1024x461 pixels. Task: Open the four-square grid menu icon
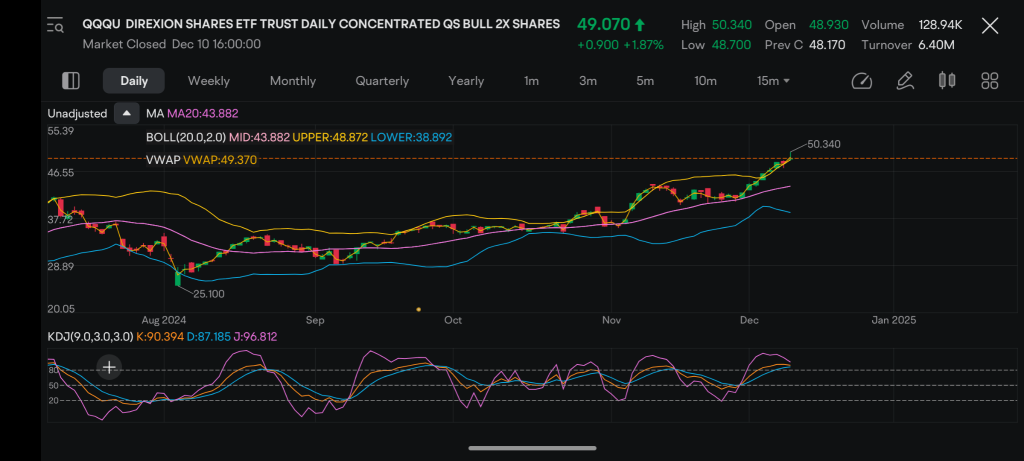click(990, 81)
